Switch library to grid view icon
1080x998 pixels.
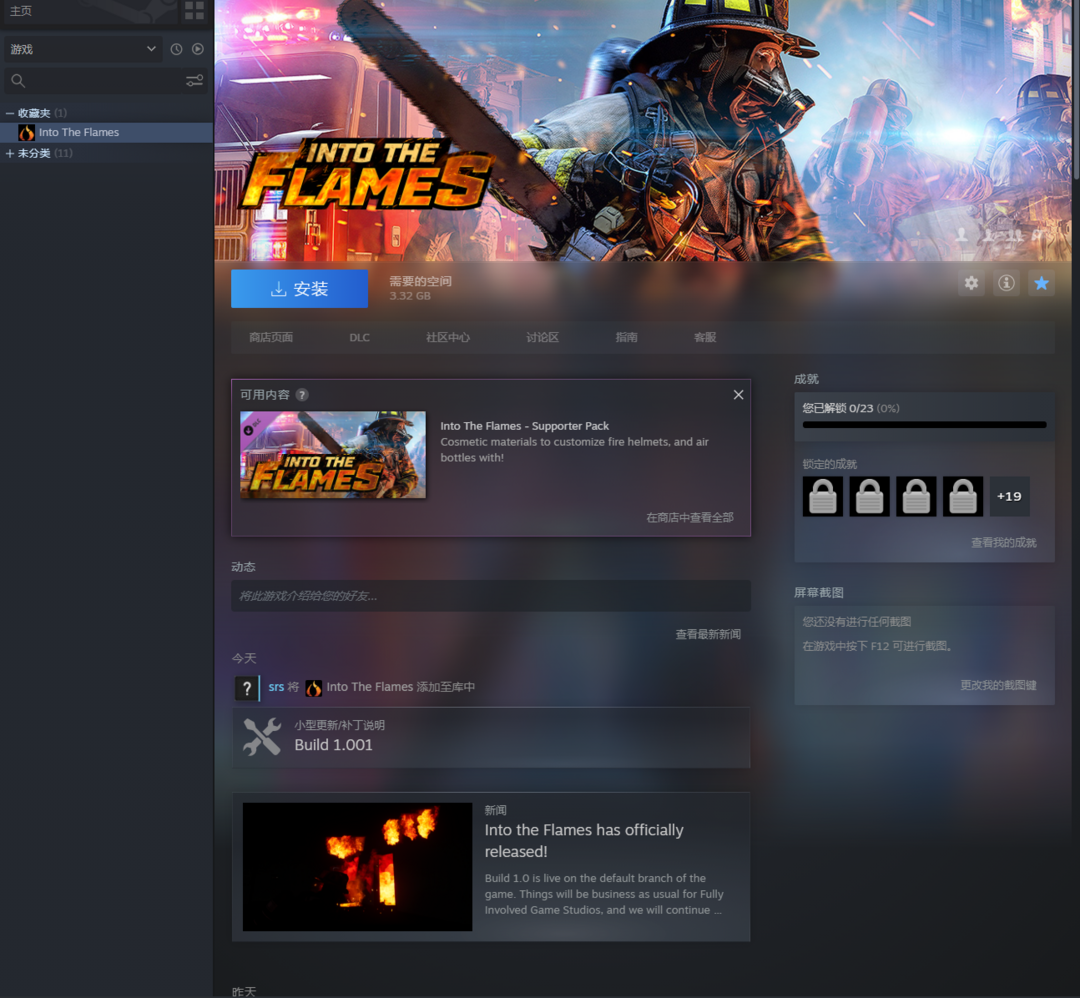pyautogui.click(x=194, y=10)
